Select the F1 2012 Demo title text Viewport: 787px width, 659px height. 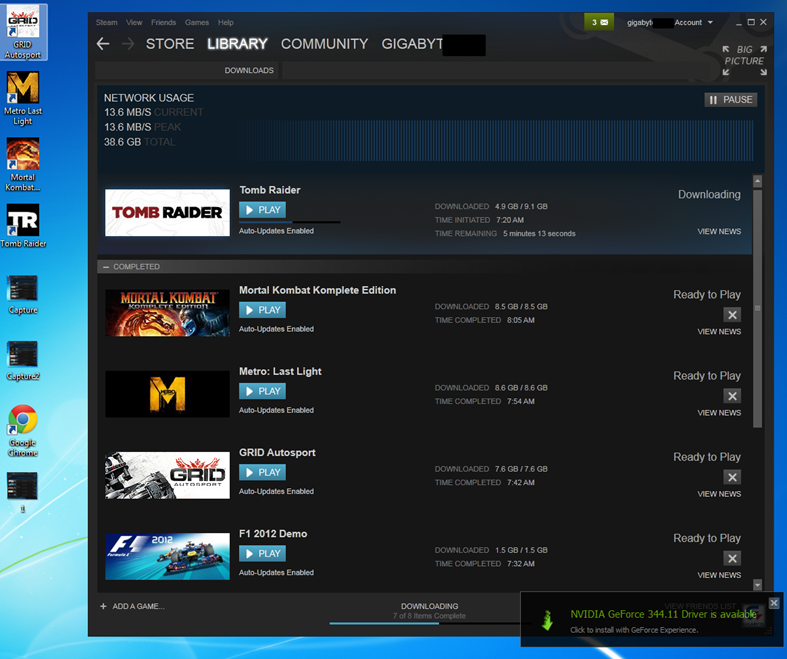point(273,534)
